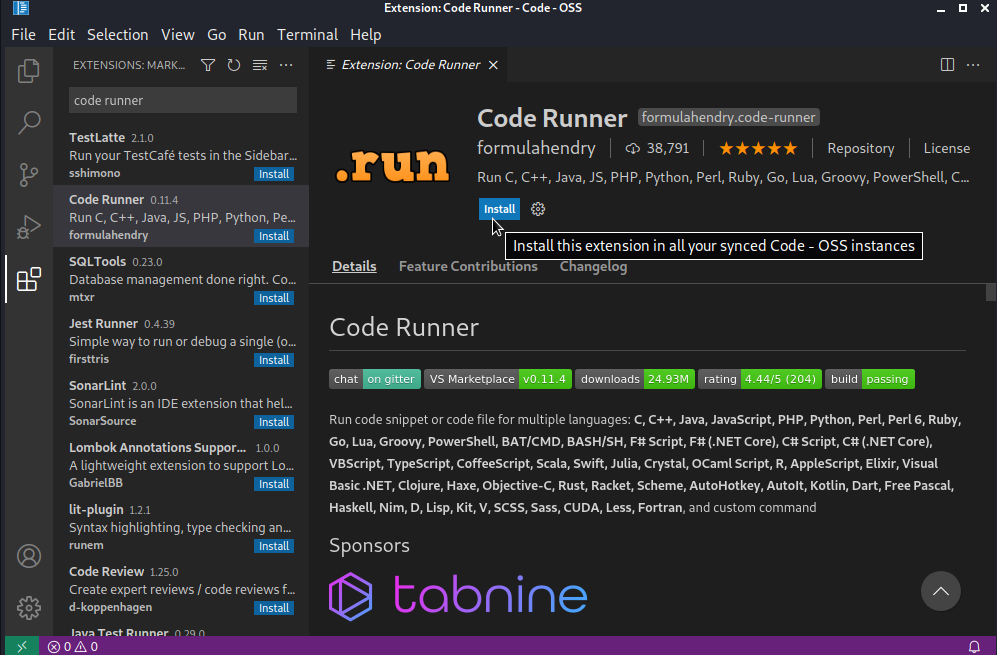Screen dimensions: 997x655
Task: Open notifications bell in status bar
Action: click(x=974, y=646)
